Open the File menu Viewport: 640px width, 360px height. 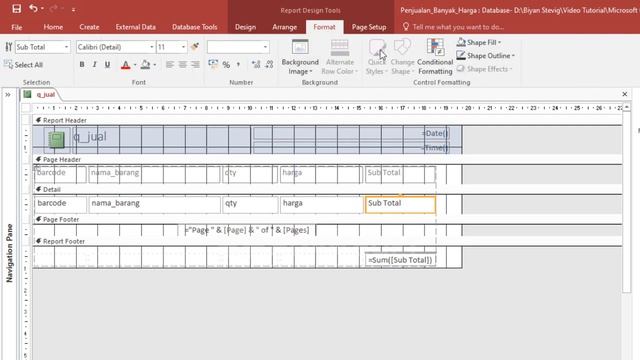pos(17,27)
